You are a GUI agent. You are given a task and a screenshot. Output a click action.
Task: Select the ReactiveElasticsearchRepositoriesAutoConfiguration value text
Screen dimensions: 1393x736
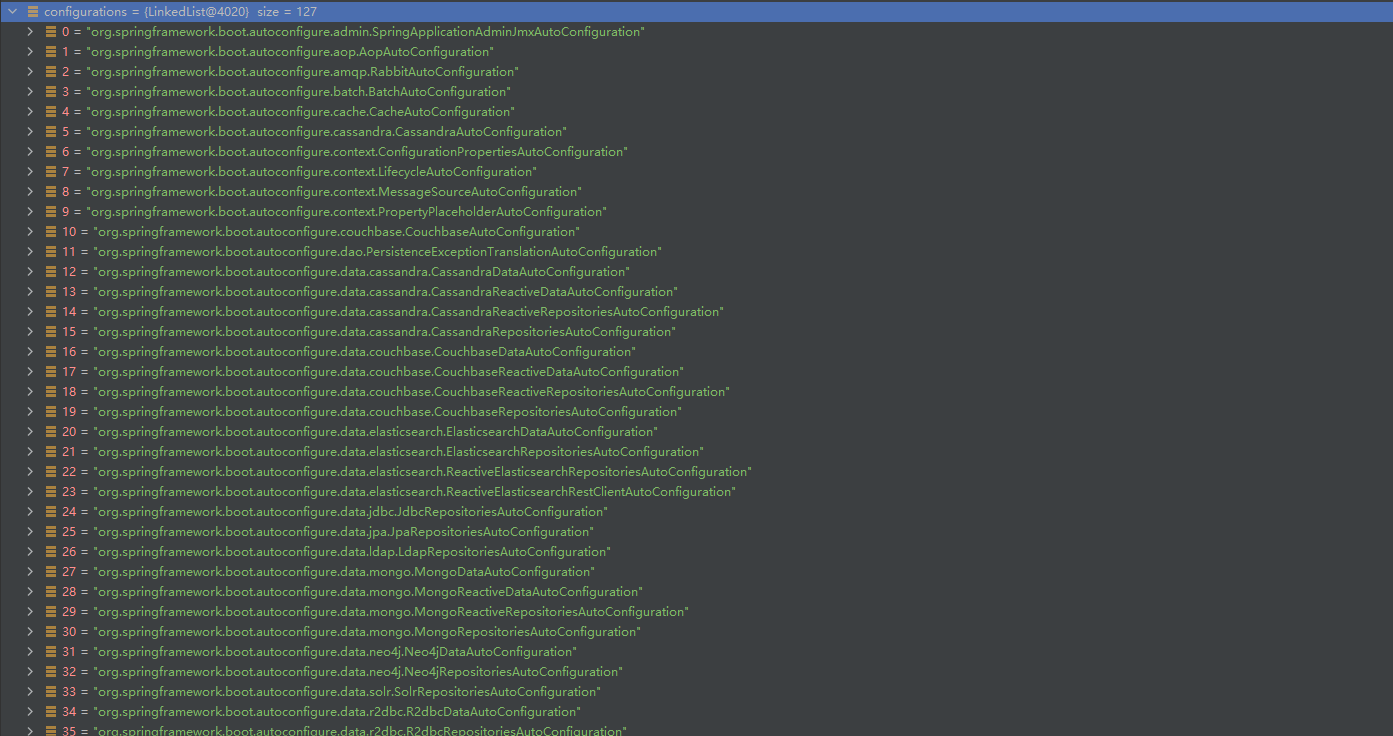tap(422, 472)
